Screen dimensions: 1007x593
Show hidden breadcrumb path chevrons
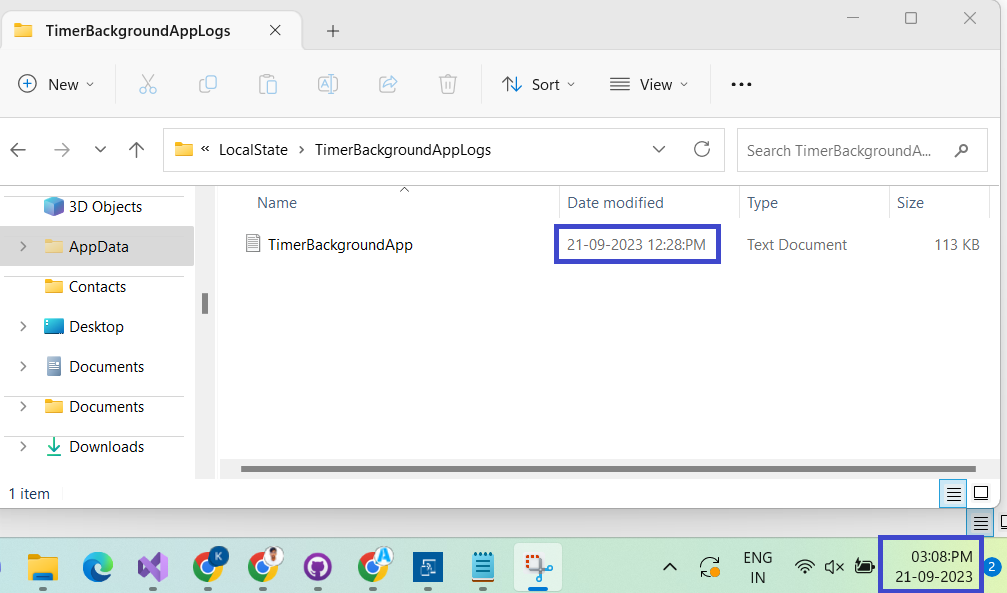click(205, 149)
